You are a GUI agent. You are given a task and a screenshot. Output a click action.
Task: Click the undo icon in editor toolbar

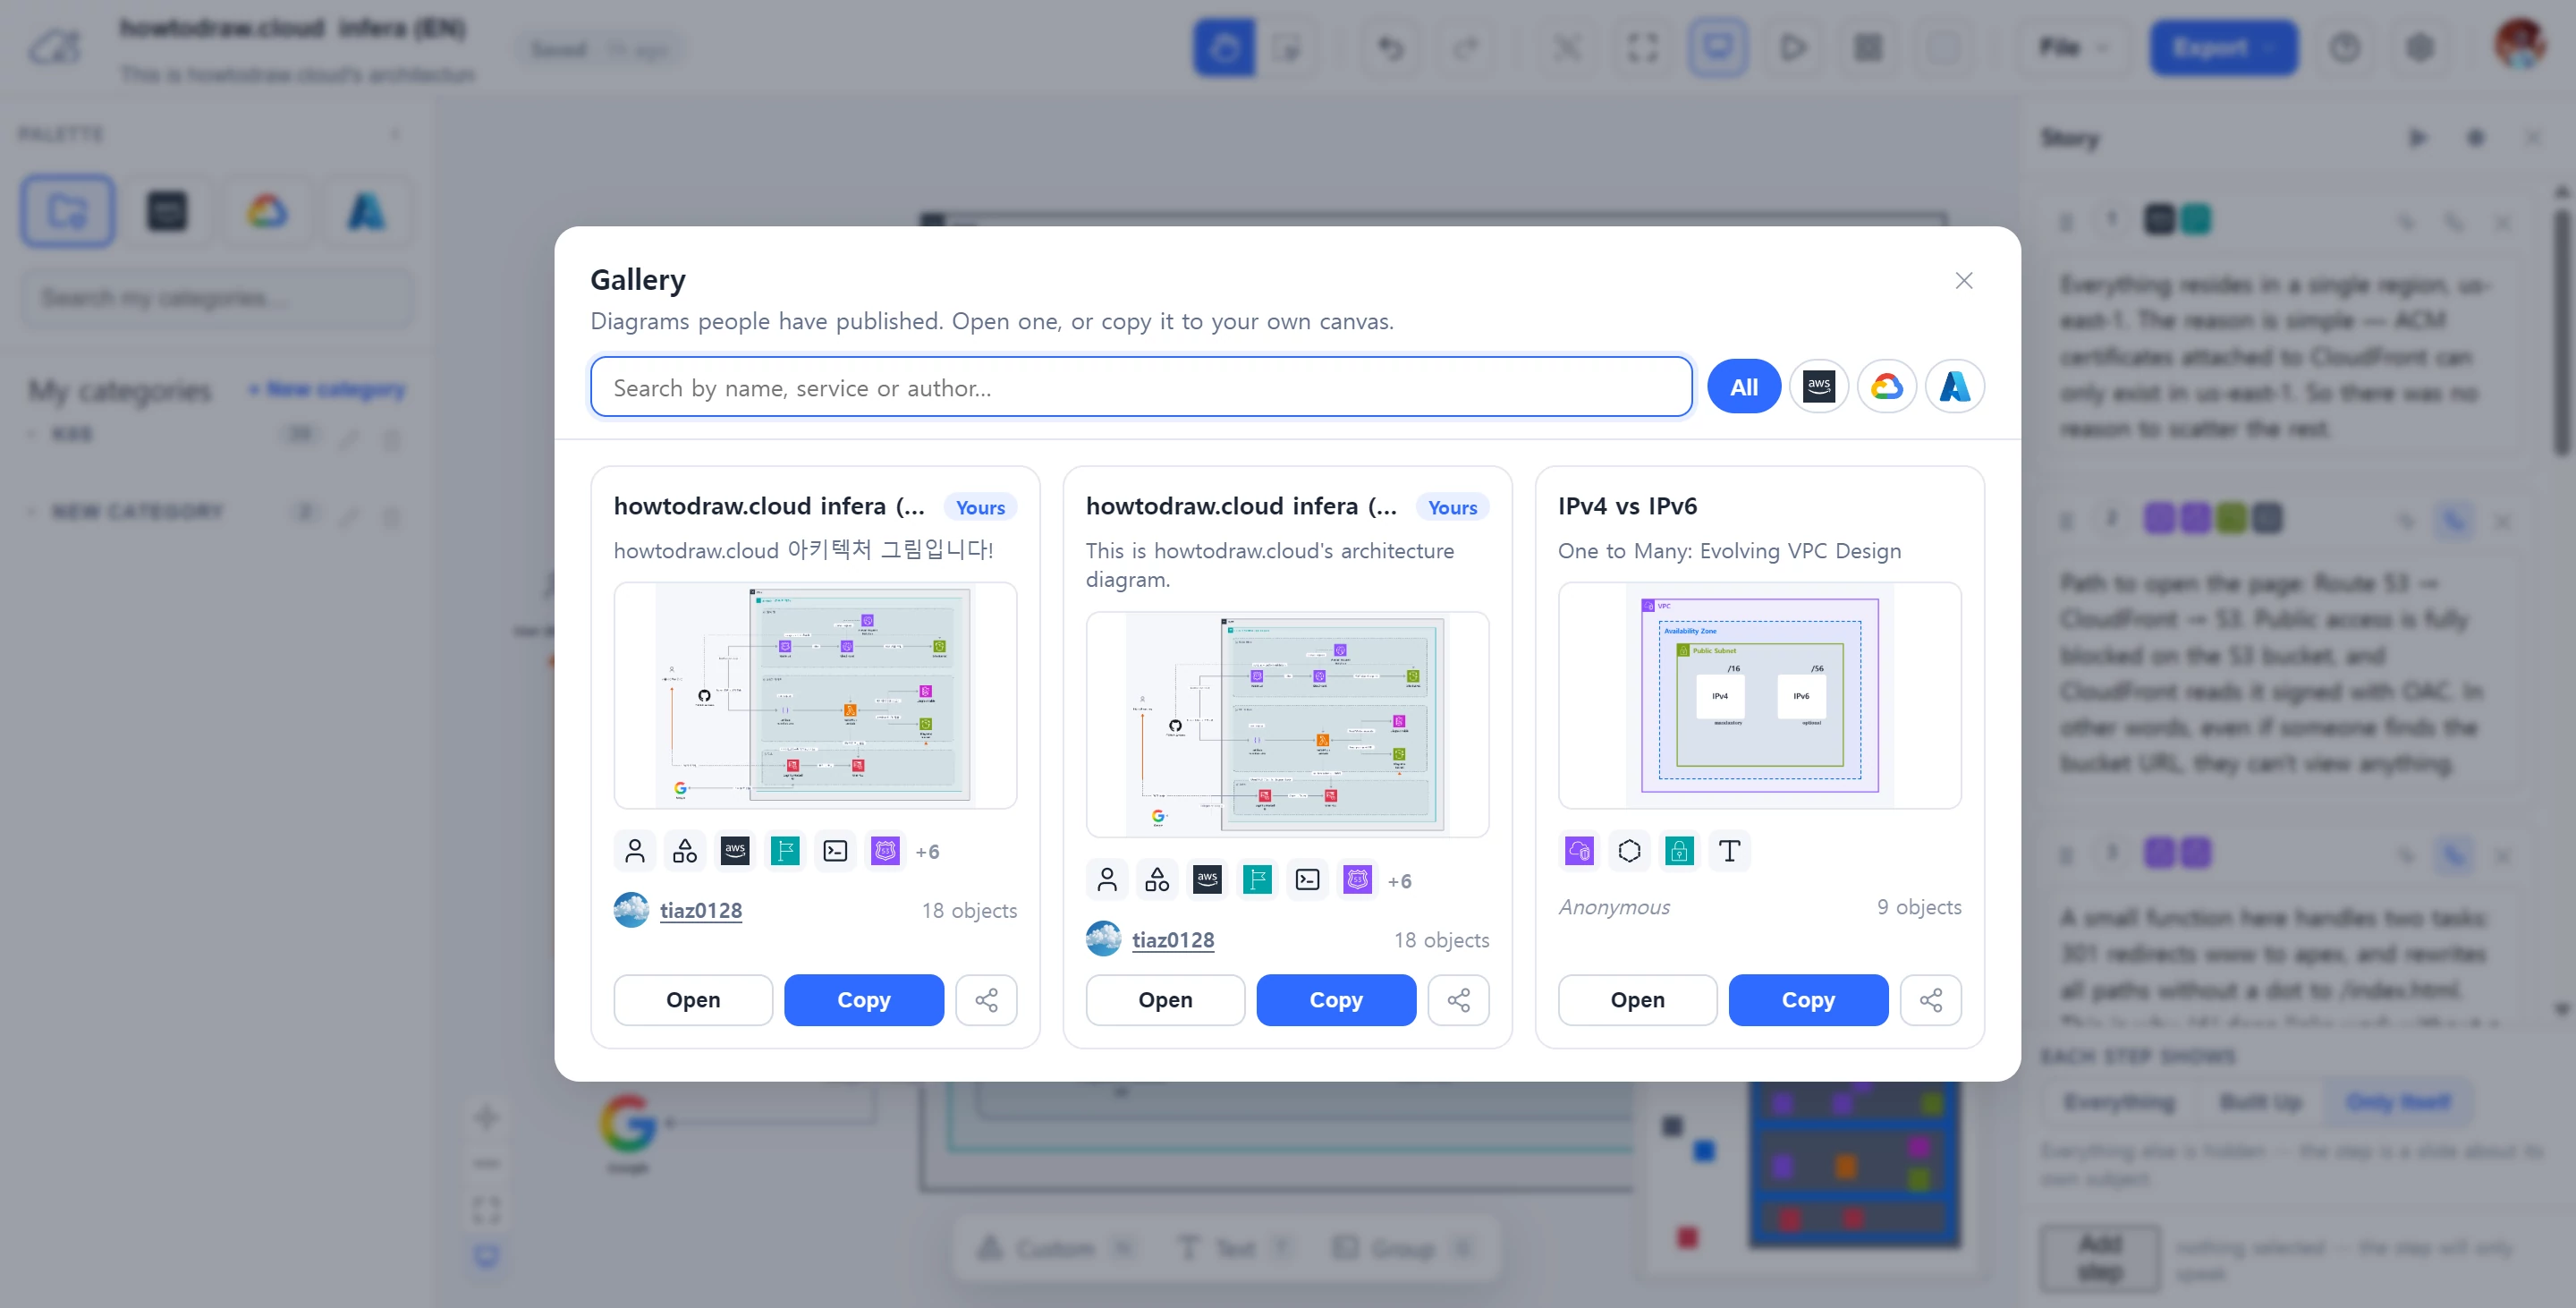1390,47
